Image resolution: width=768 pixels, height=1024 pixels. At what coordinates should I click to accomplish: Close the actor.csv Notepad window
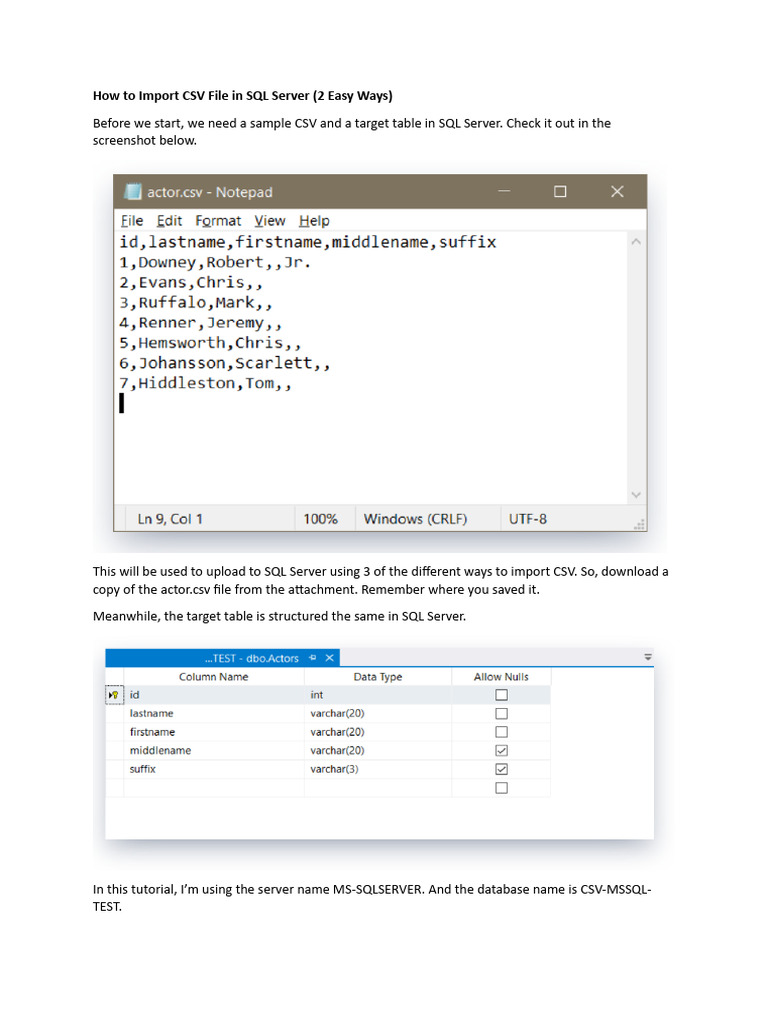617,192
